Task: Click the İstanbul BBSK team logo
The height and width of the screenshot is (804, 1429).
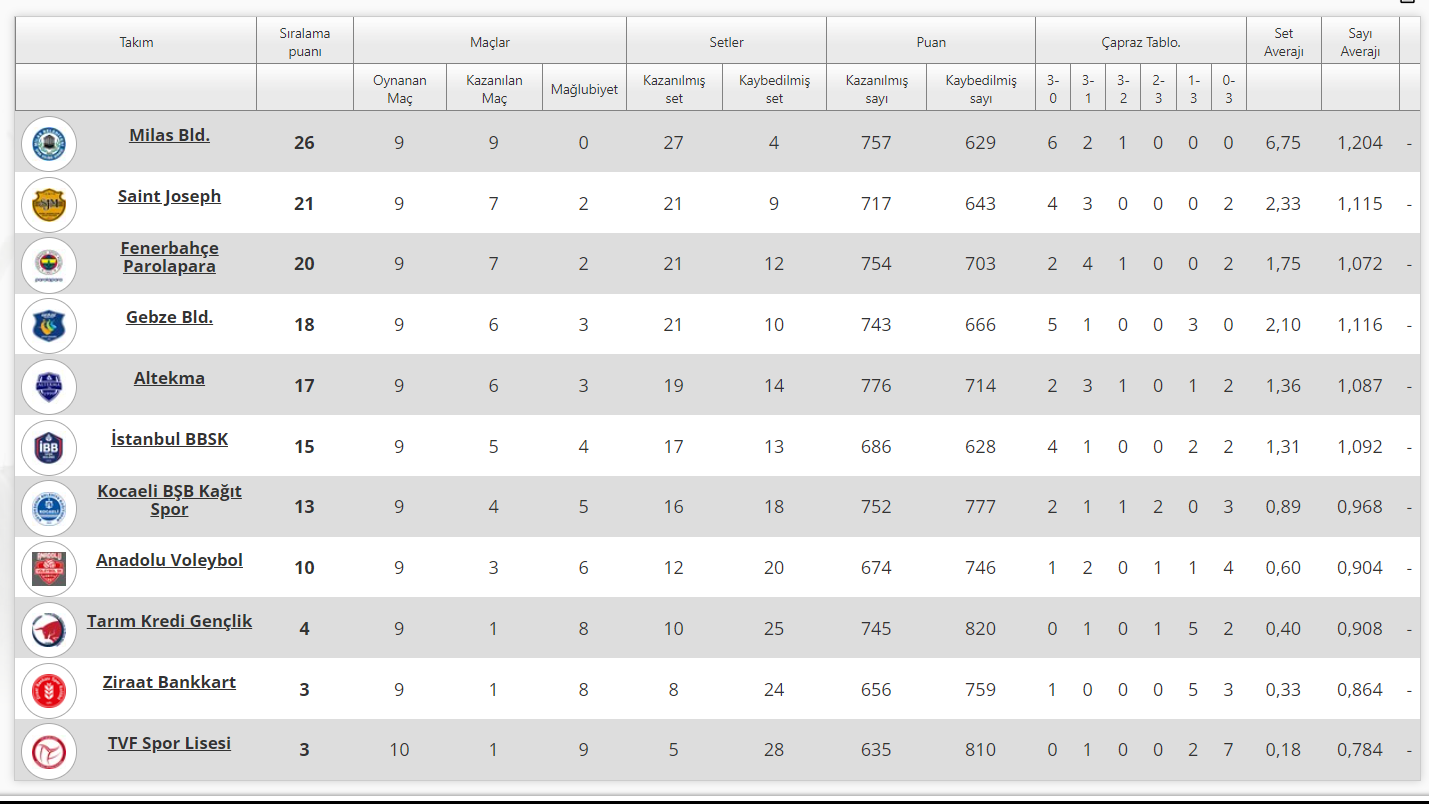Action: pyautogui.click(x=48, y=446)
